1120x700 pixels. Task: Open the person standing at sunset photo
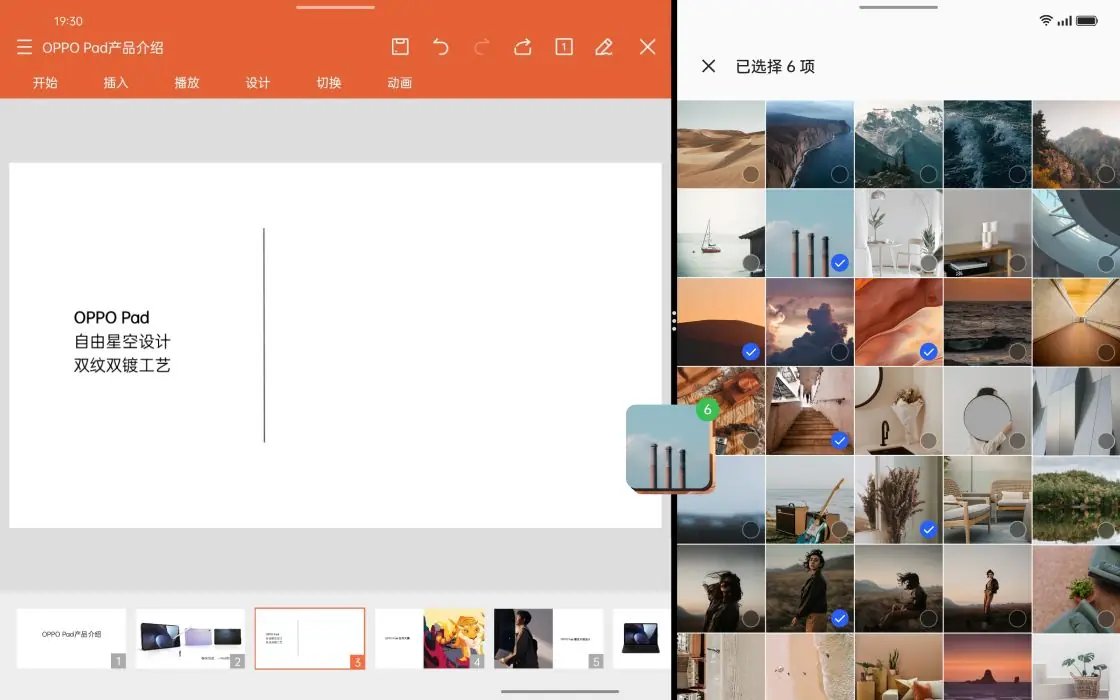[987, 589]
